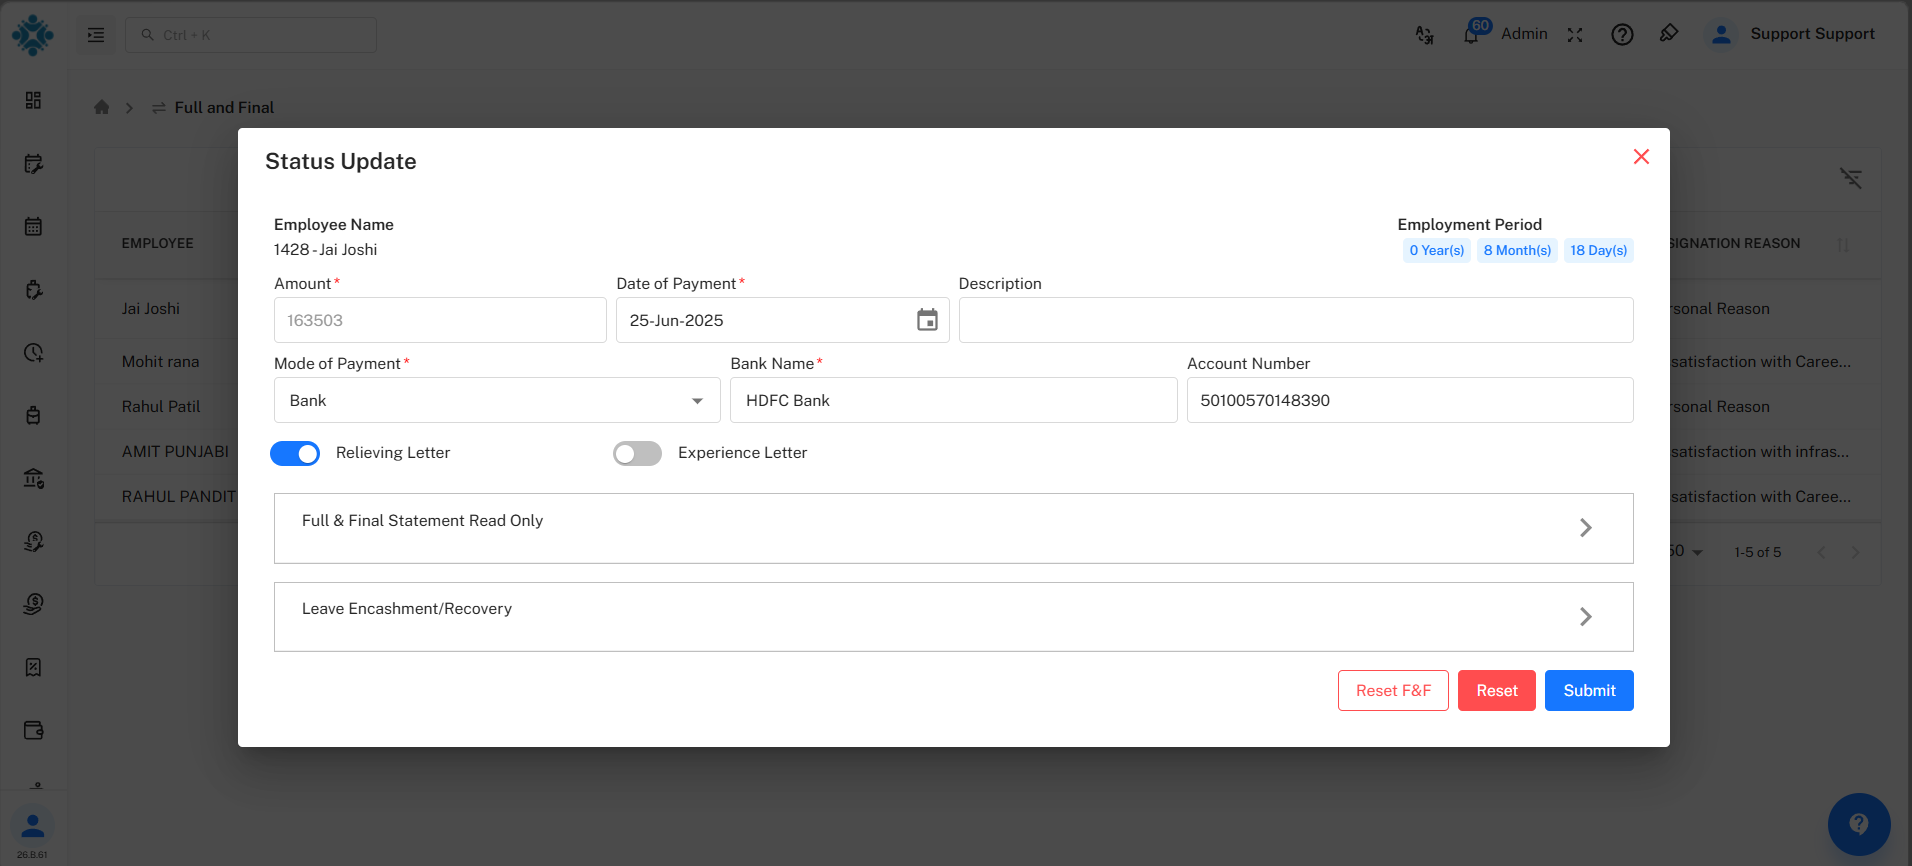Click the Reset F&F button
Image resolution: width=1912 pixels, height=866 pixels.
click(x=1393, y=691)
